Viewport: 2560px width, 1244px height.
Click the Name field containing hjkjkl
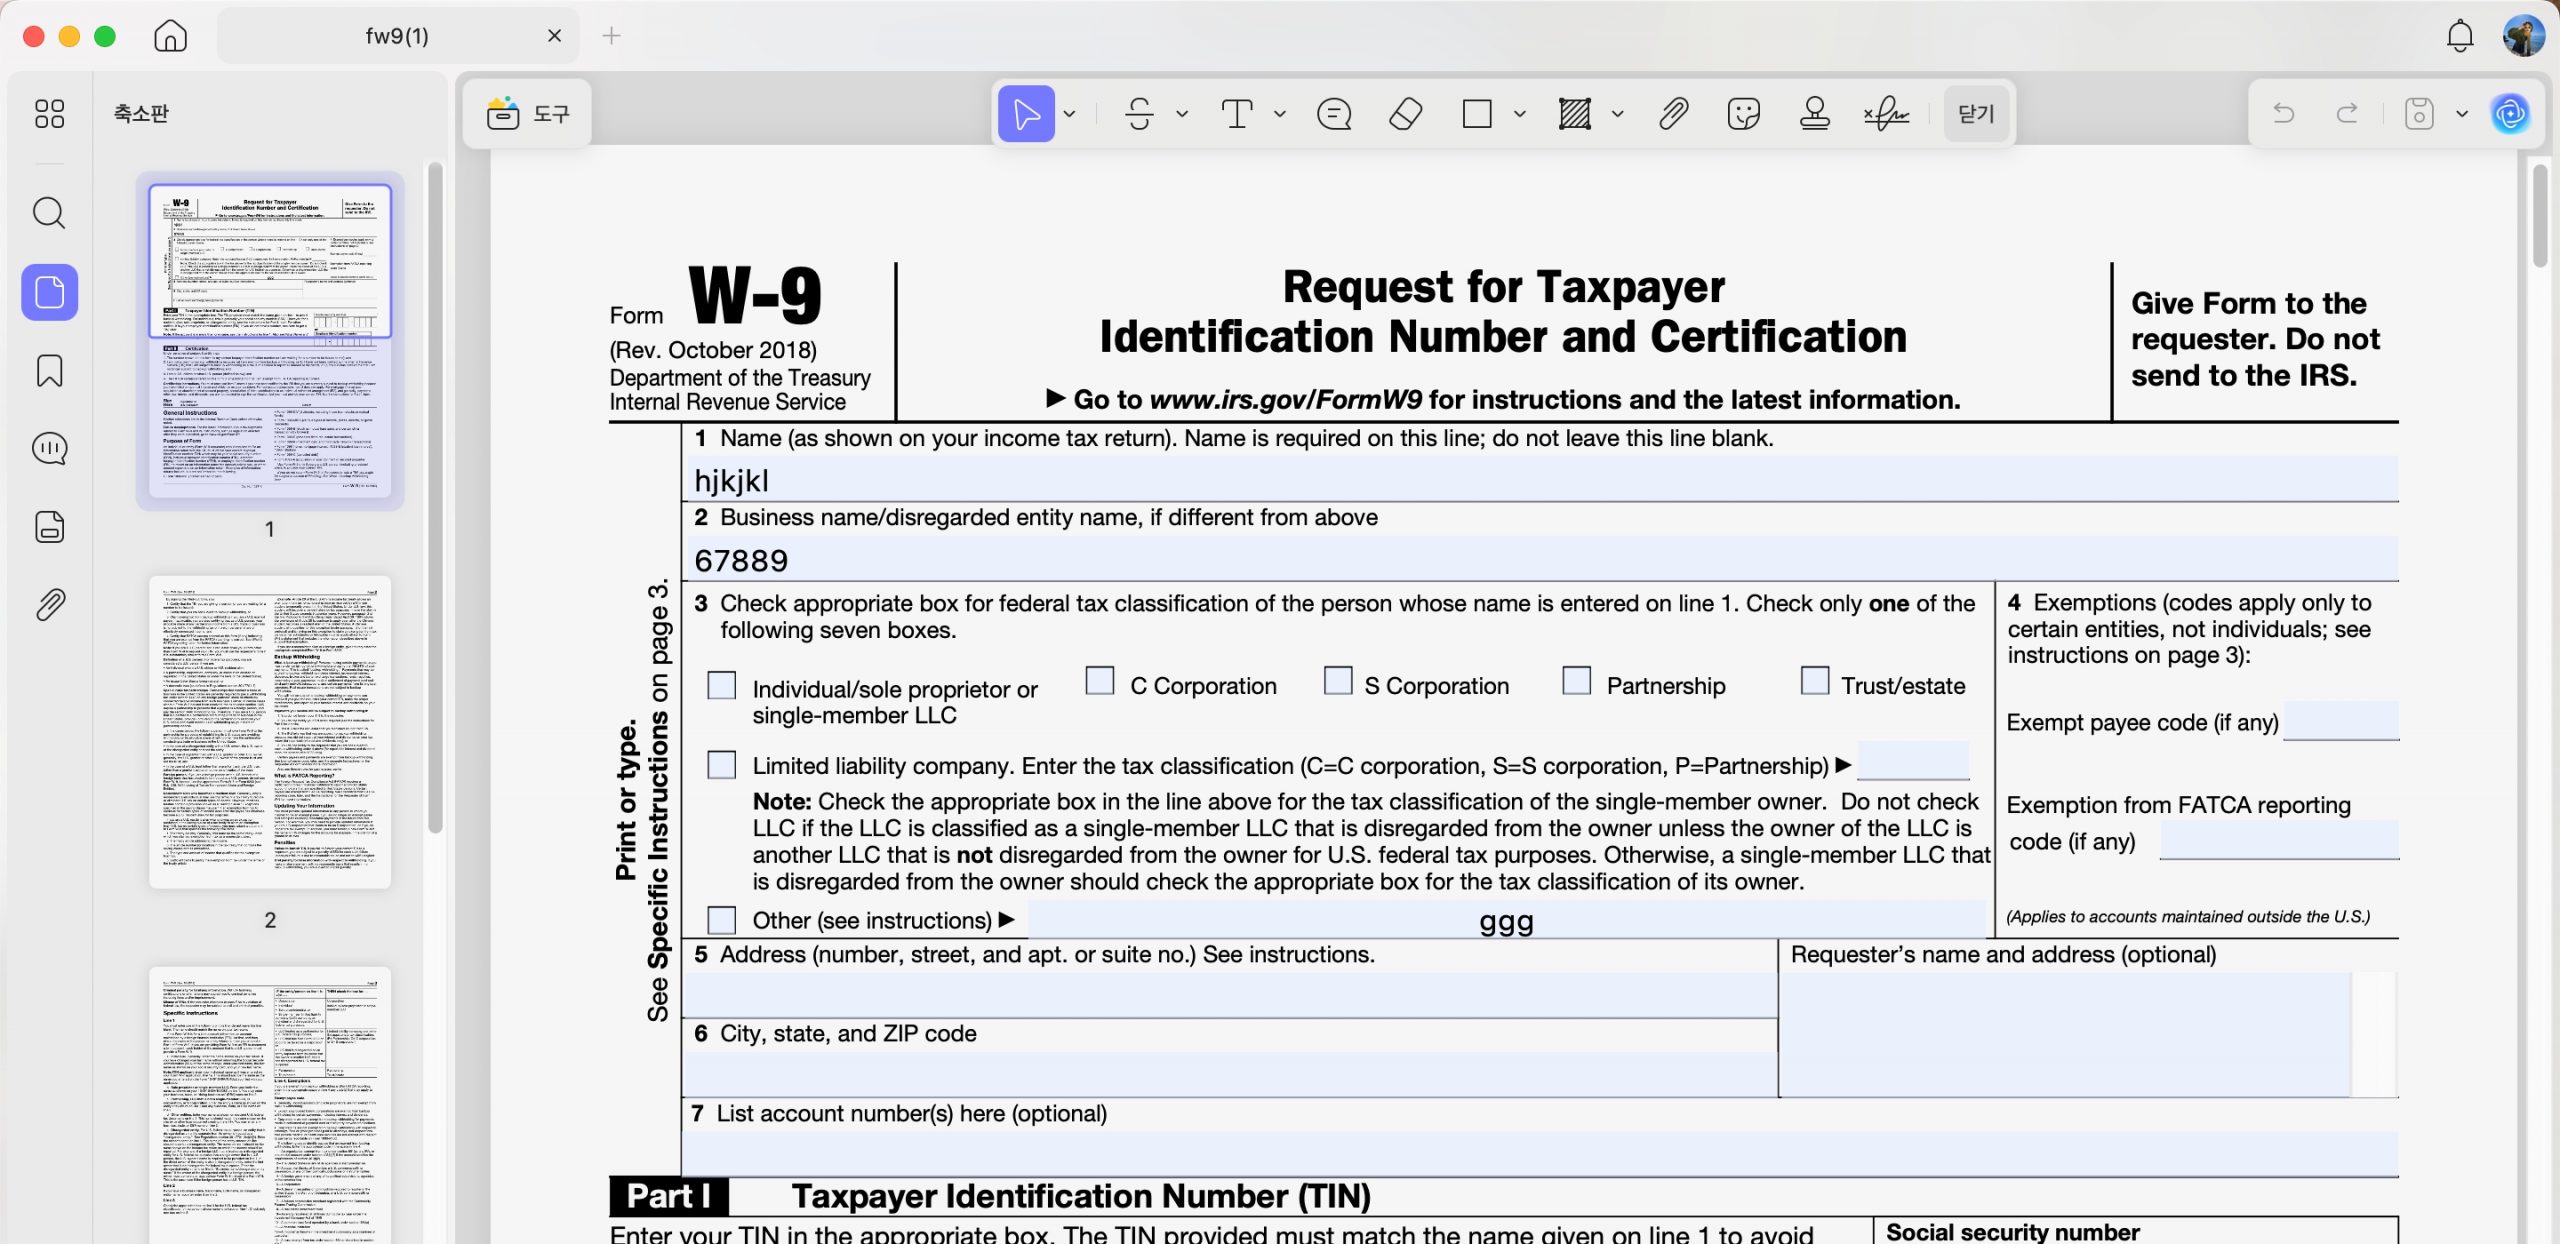point(1541,479)
